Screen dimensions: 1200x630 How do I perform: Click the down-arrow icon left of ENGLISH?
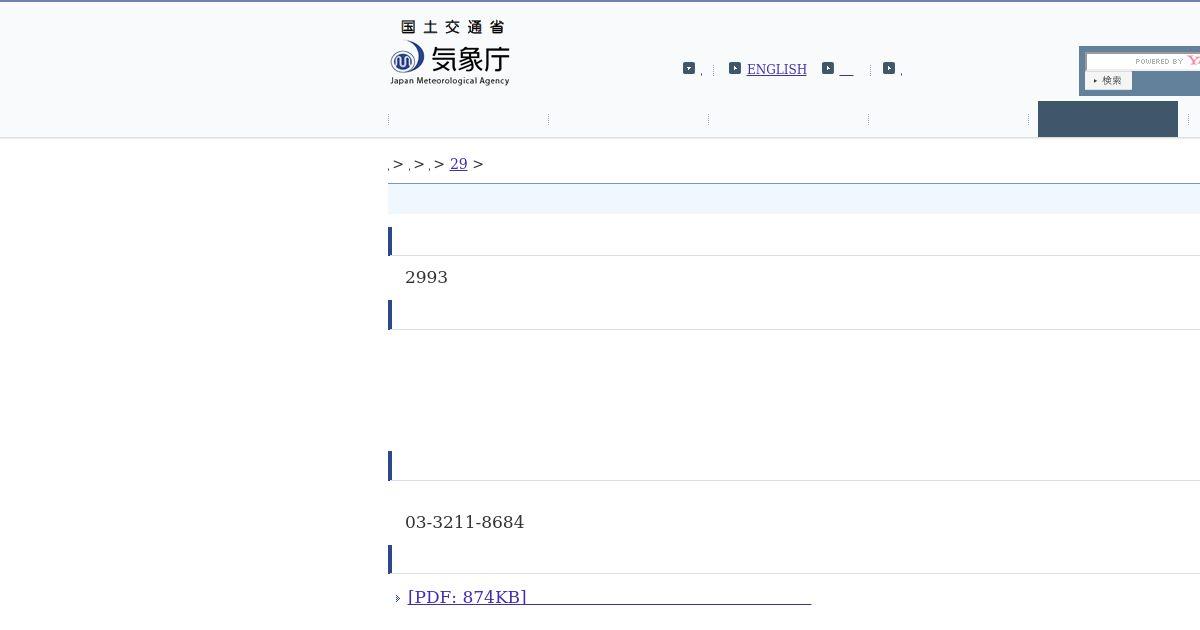pyautogui.click(x=689, y=68)
